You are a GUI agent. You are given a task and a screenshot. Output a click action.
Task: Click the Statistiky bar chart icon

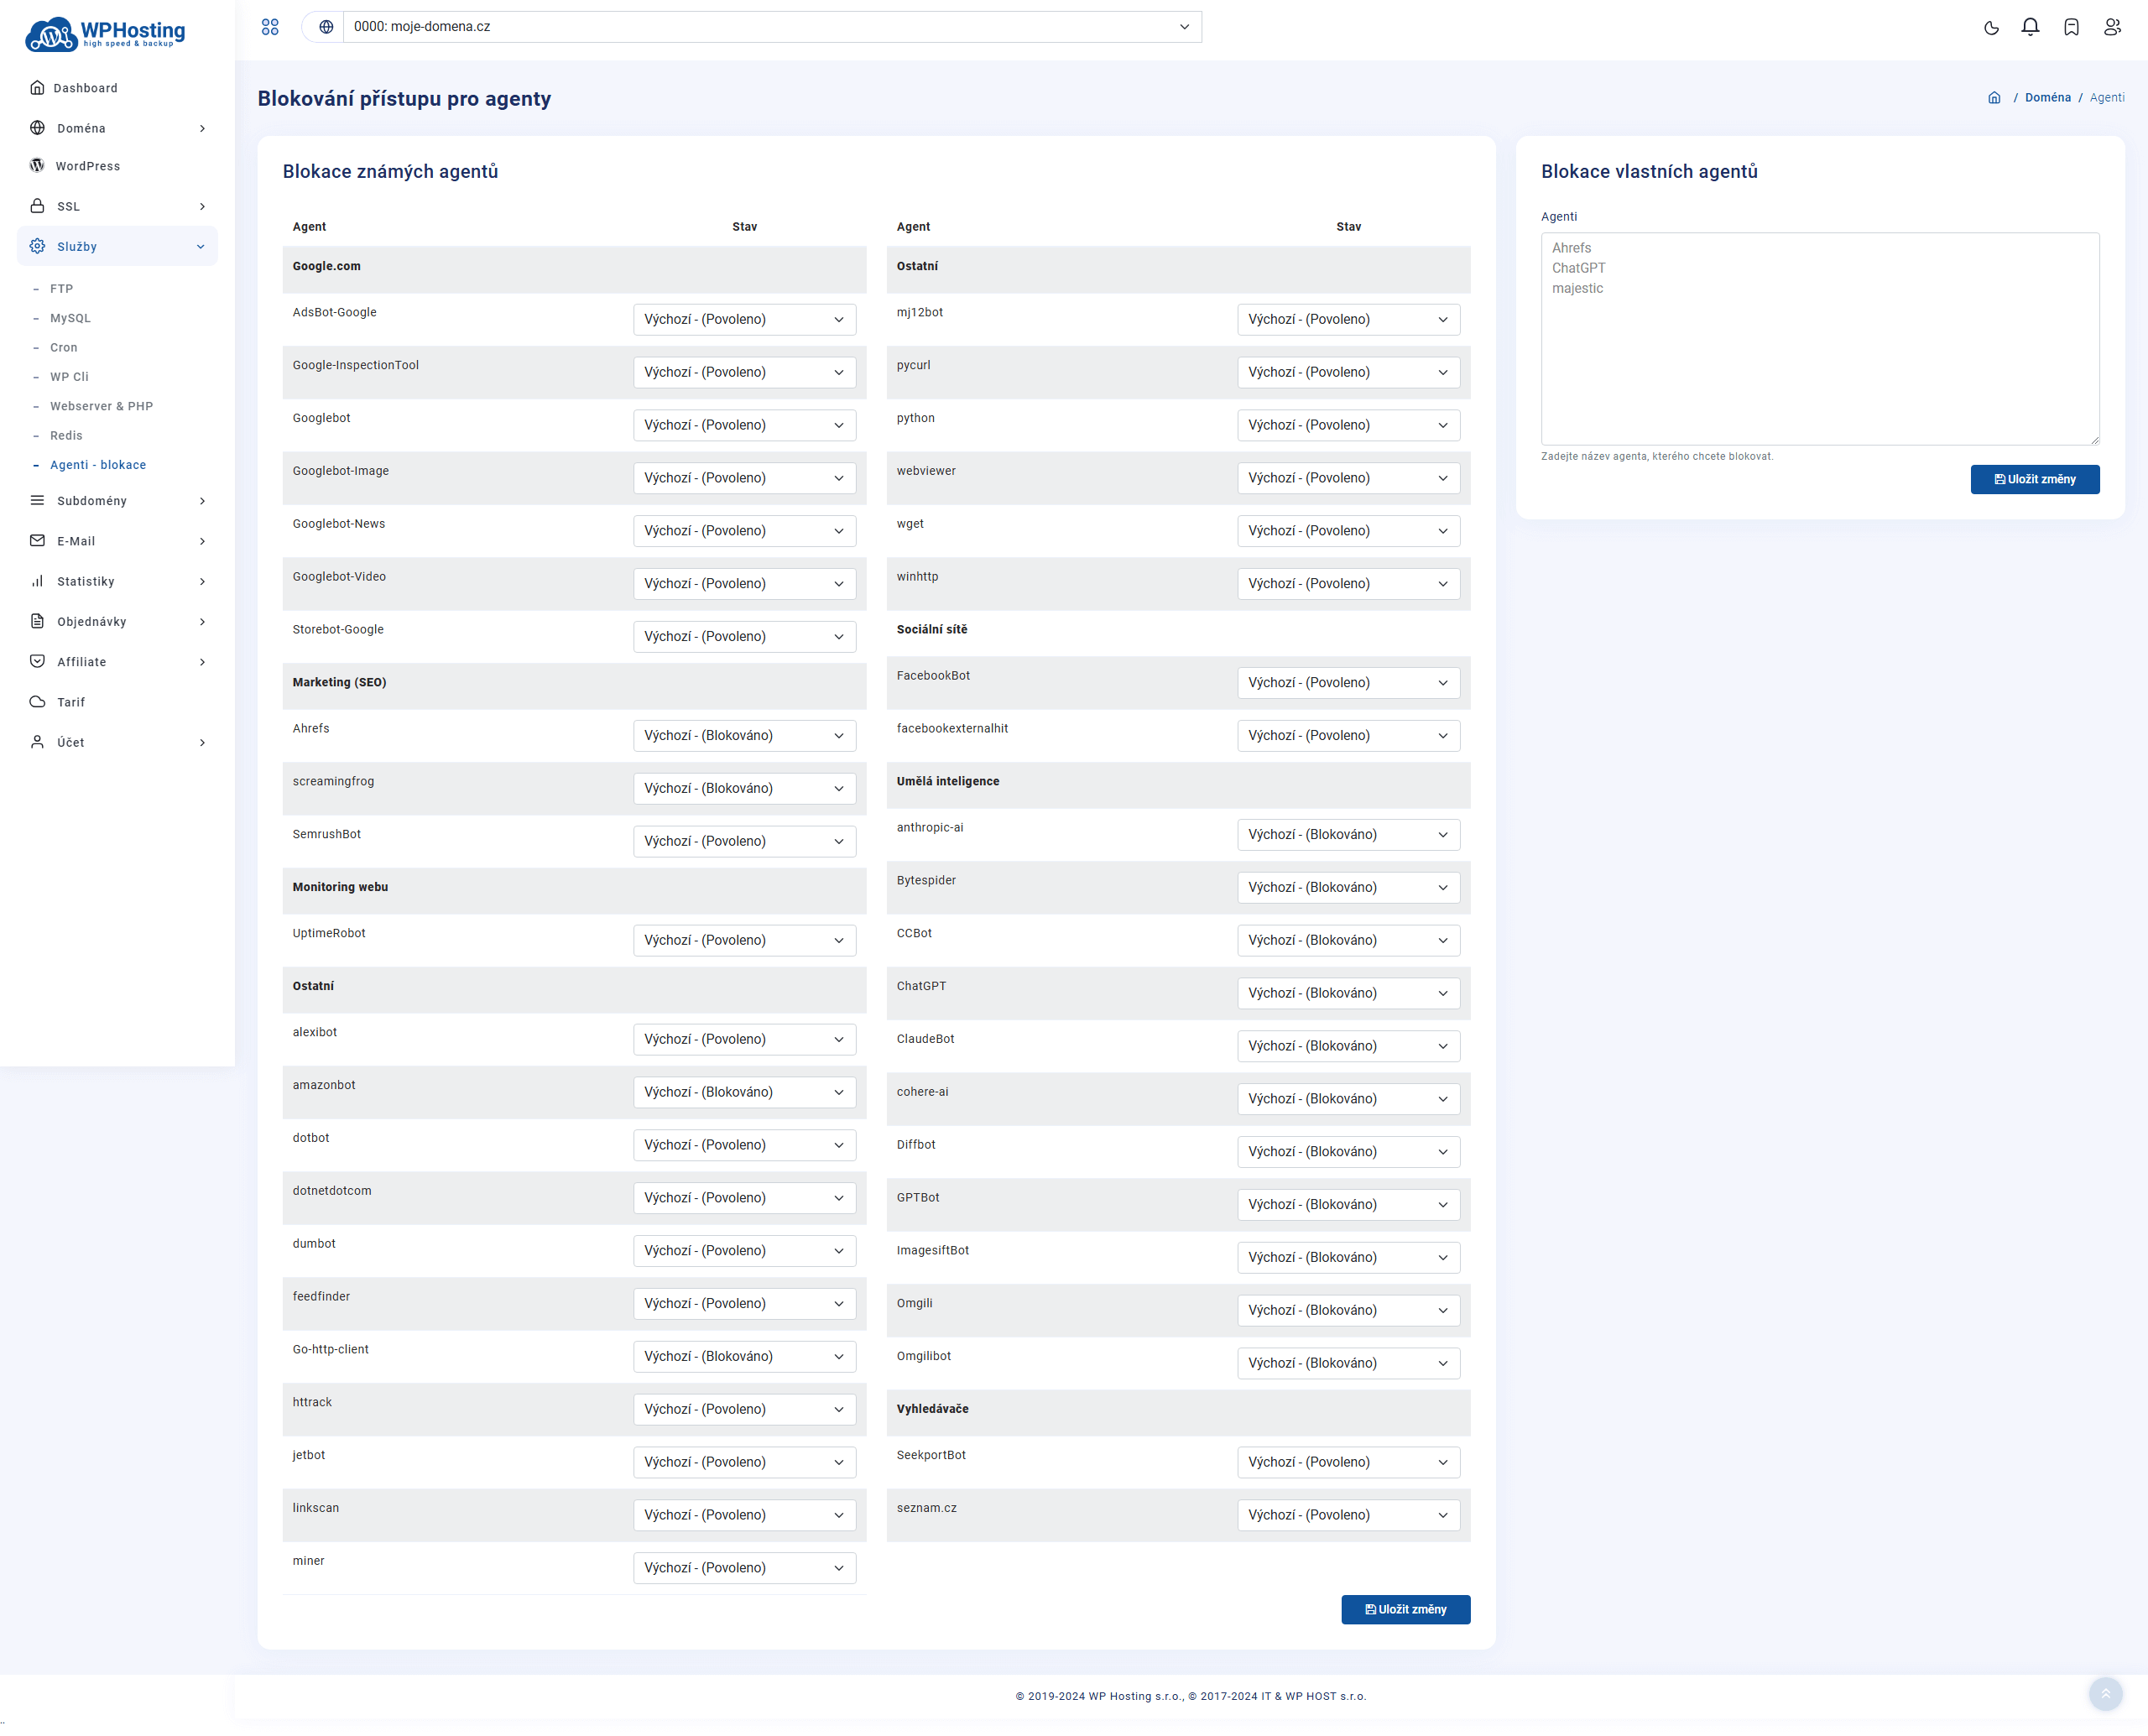click(37, 581)
